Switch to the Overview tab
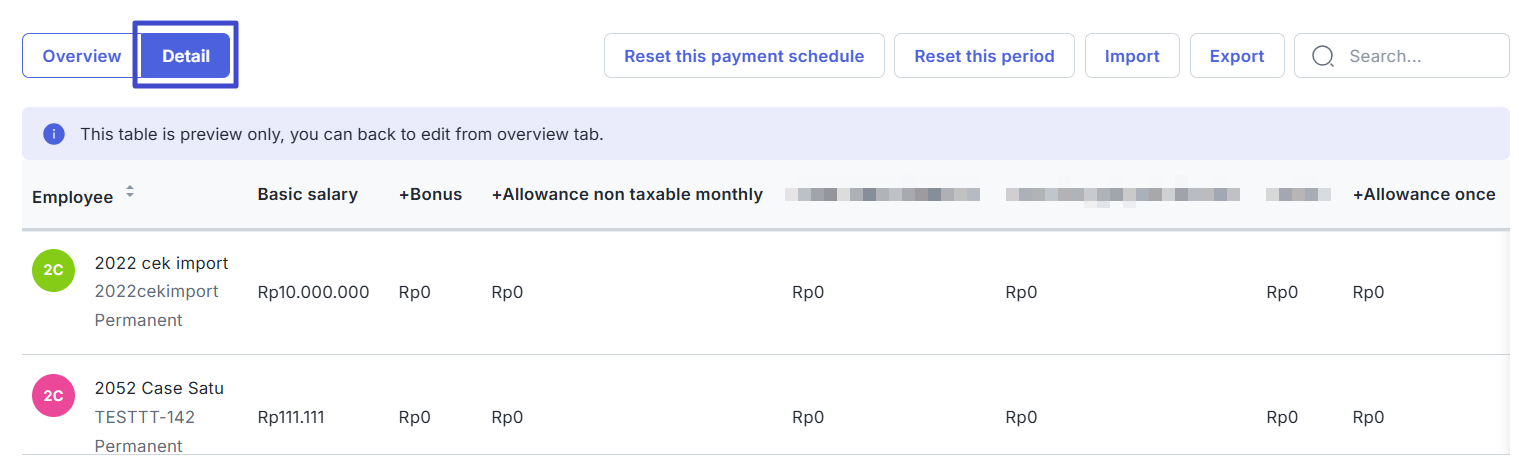Image resolution: width=1519 pixels, height=462 pixels. 82,56
